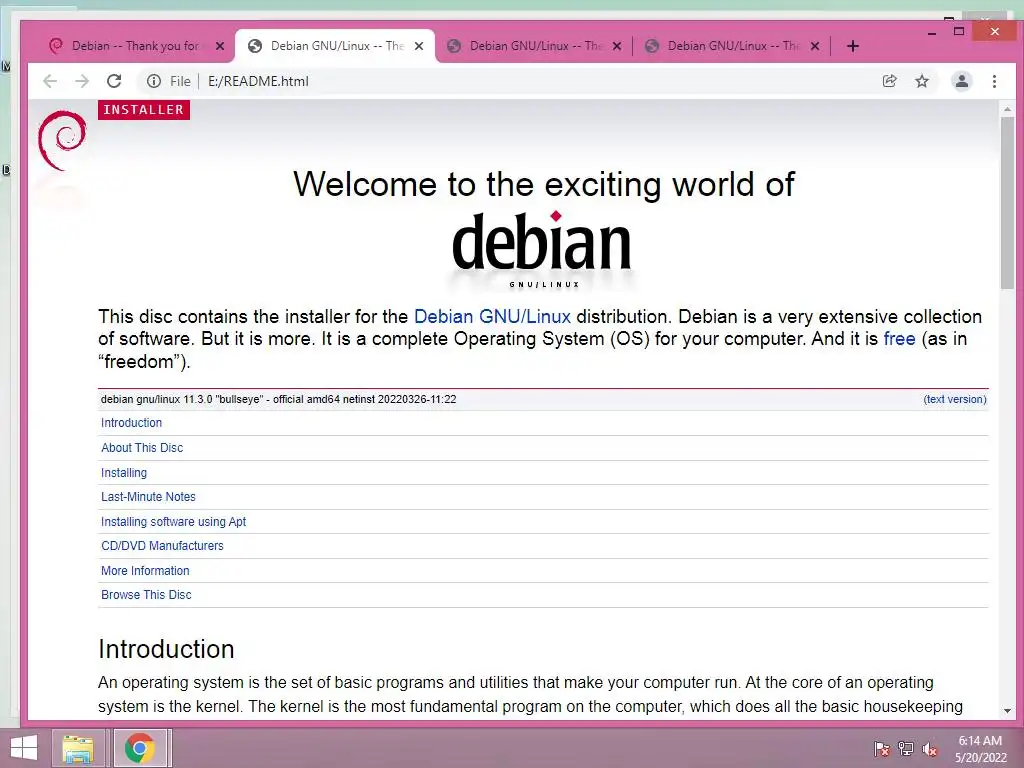Click the 'Introduction' section heading
This screenshot has height=768, width=1024.
coord(166,649)
